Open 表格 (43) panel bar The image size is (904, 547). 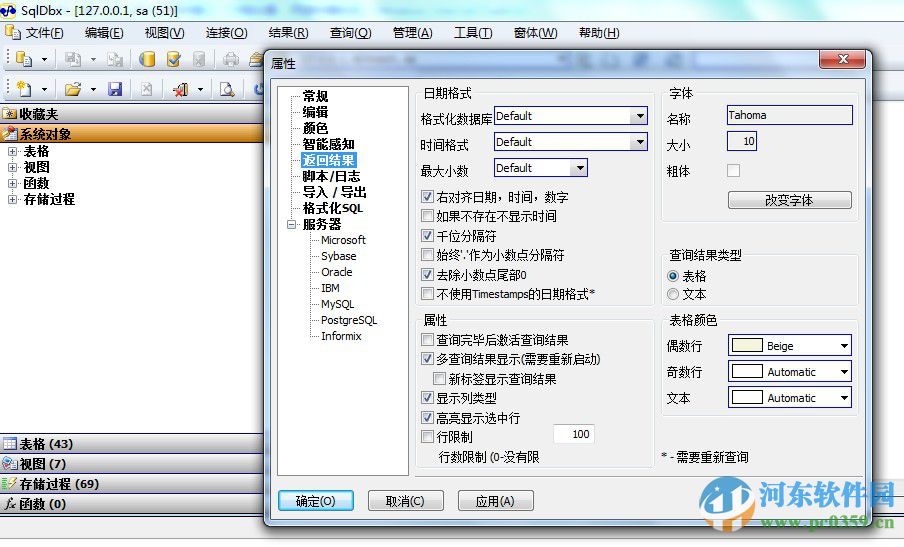[x=131, y=444]
